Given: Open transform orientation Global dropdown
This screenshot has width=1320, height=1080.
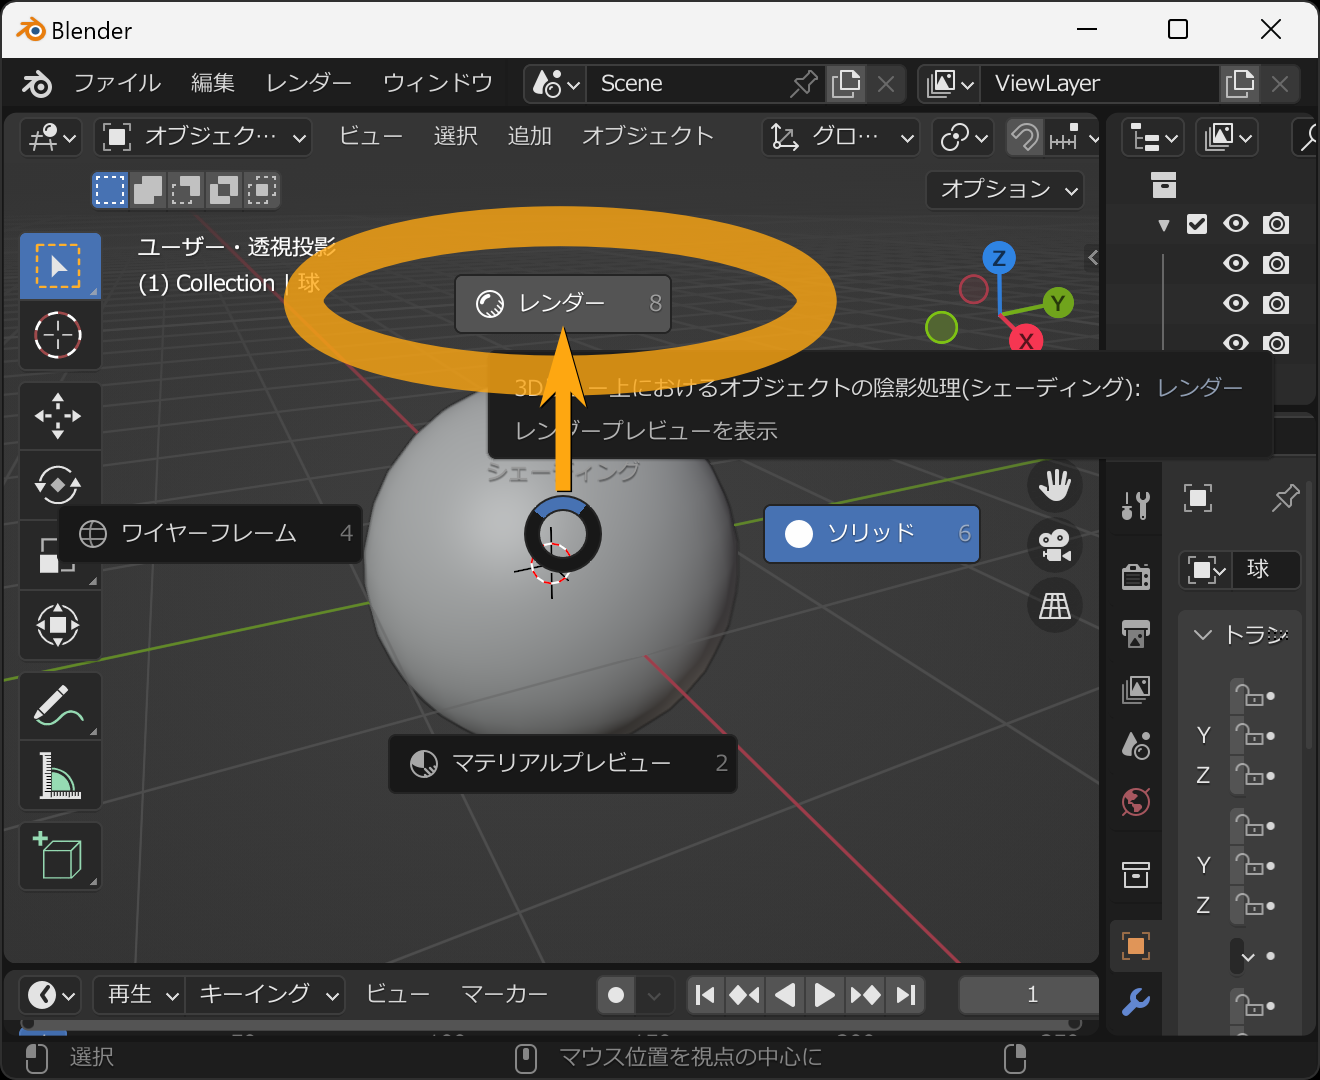Looking at the screenshot, I should point(841,137).
